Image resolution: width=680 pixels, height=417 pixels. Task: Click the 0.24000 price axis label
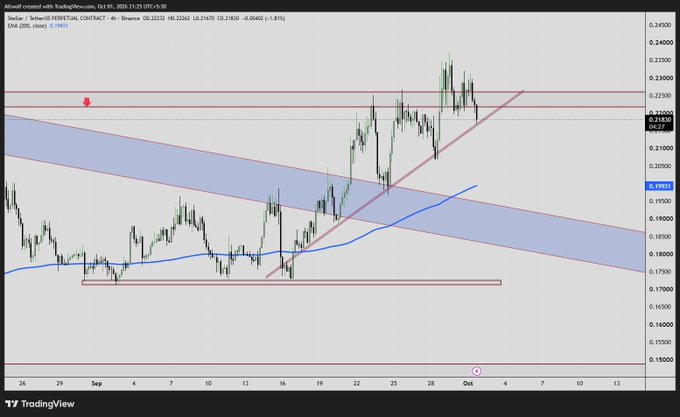point(660,42)
